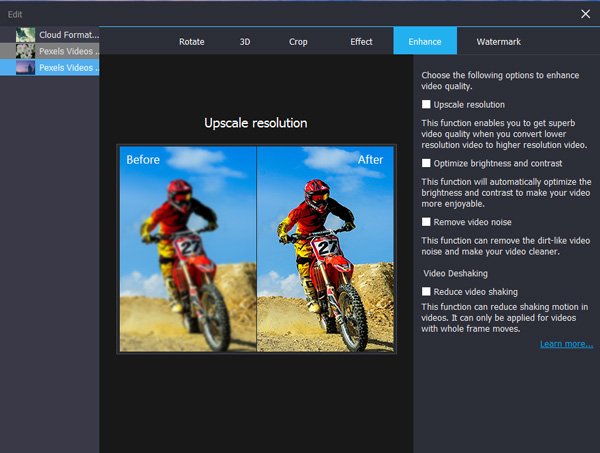Open the 3D tab
This screenshot has width=600, height=453.
coord(245,42)
